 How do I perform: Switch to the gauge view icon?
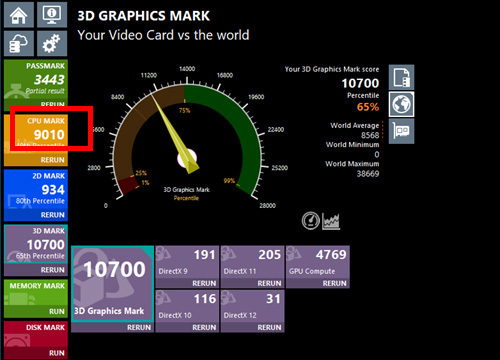click(310, 221)
